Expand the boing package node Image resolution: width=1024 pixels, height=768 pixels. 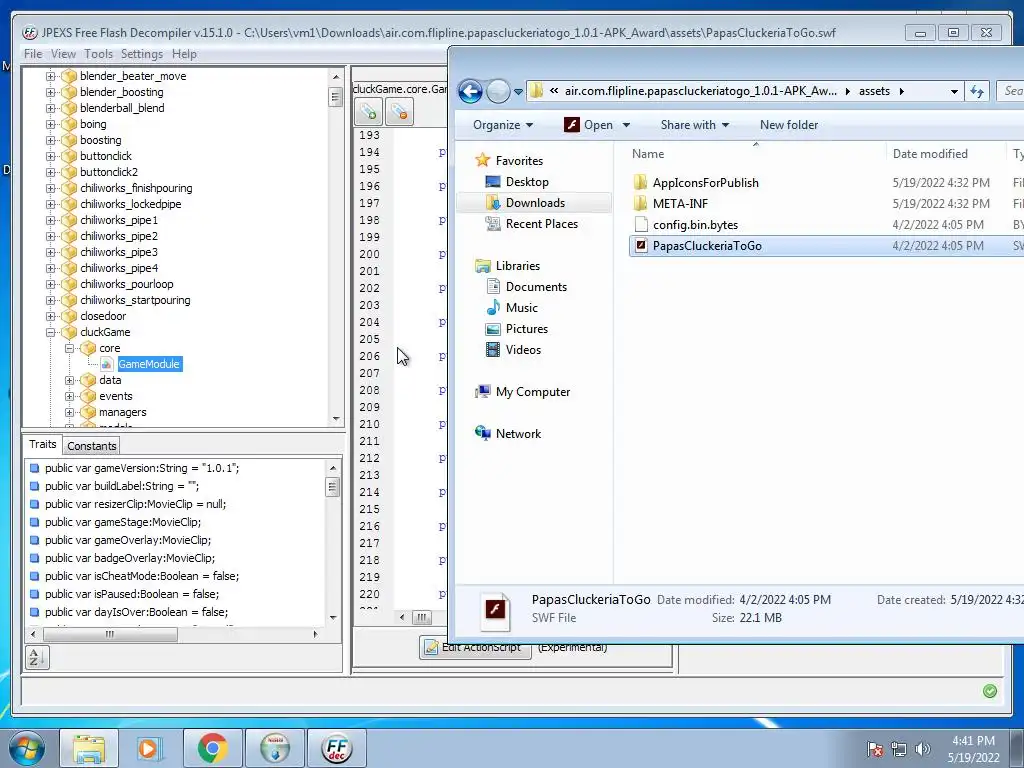click(x=50, y=124)
